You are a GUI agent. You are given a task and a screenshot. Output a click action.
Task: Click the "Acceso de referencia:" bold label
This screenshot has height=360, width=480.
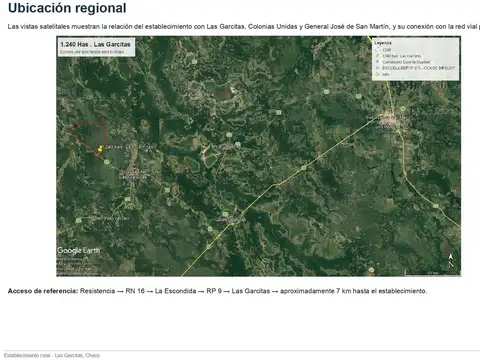[x=43, y=291]
